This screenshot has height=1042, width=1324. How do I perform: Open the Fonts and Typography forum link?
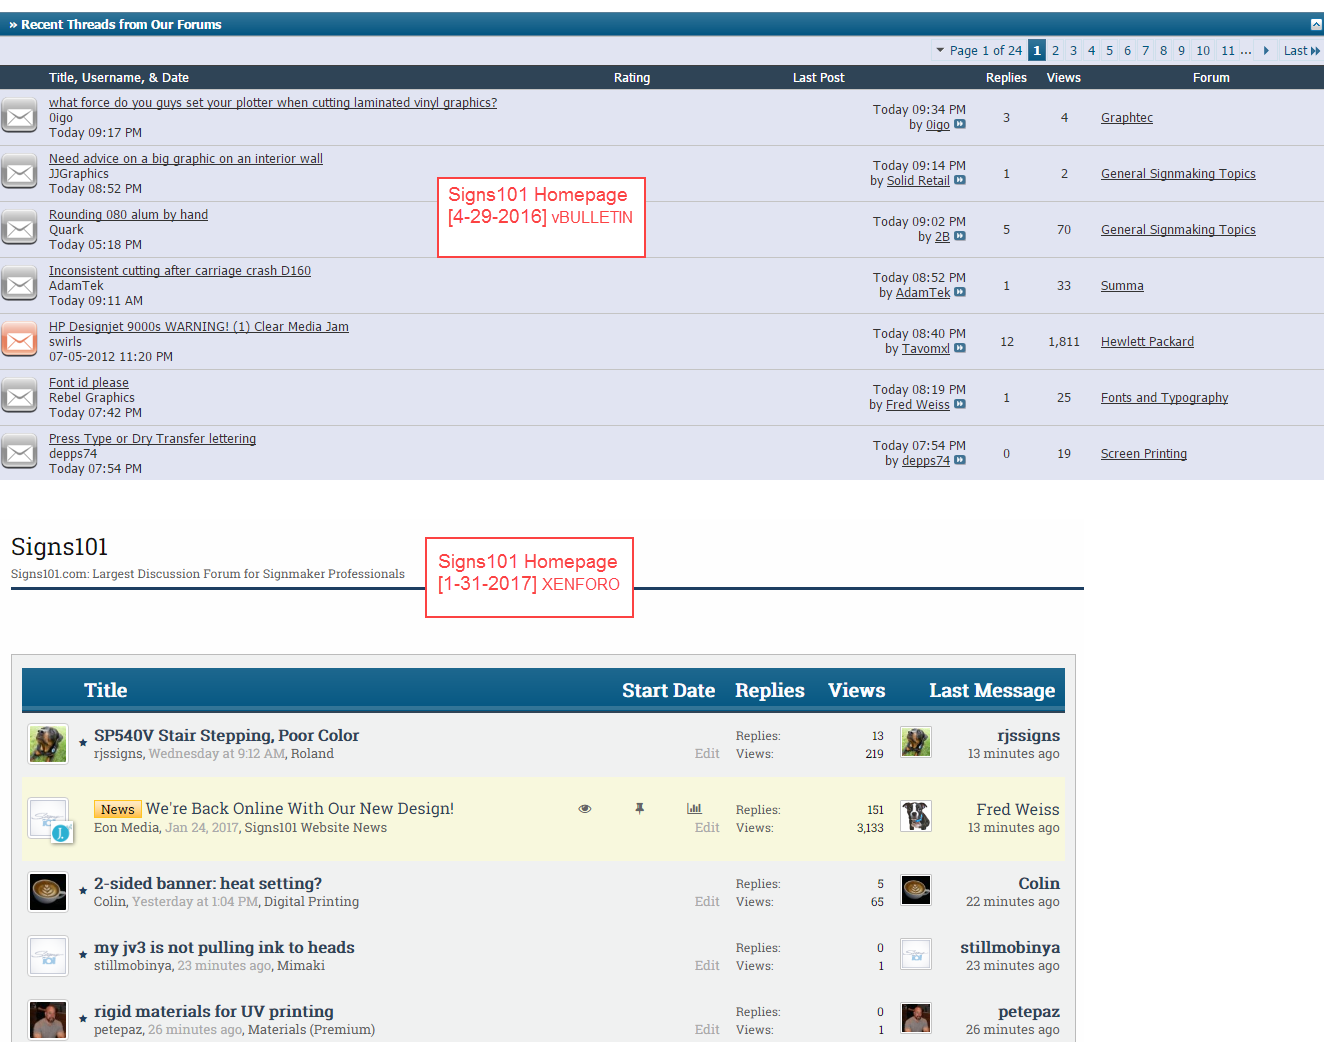point(1164,397)
